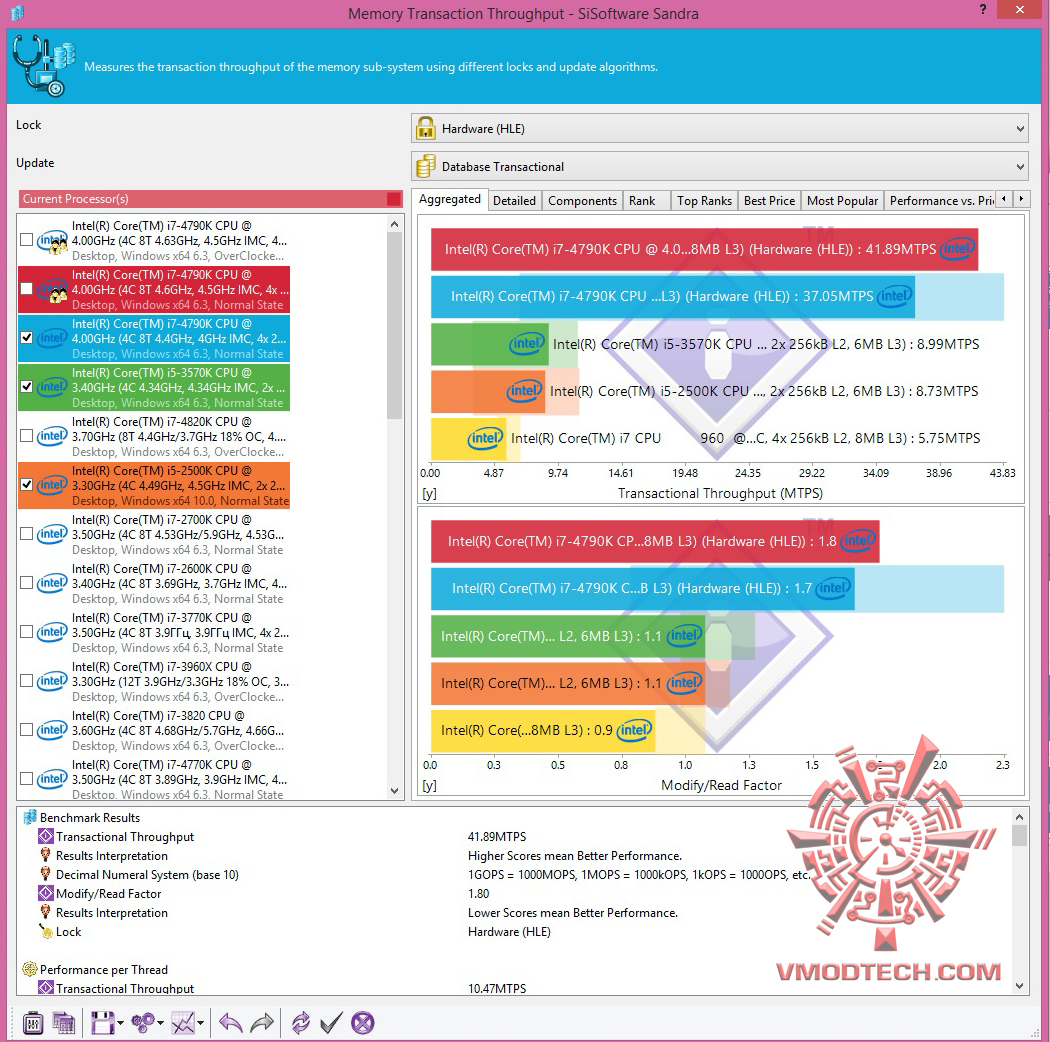1050x1042 pixels.
Task: Click the Transactional Throughput diamond icon under Benchmark Results
Action: [x=46, y=836]
